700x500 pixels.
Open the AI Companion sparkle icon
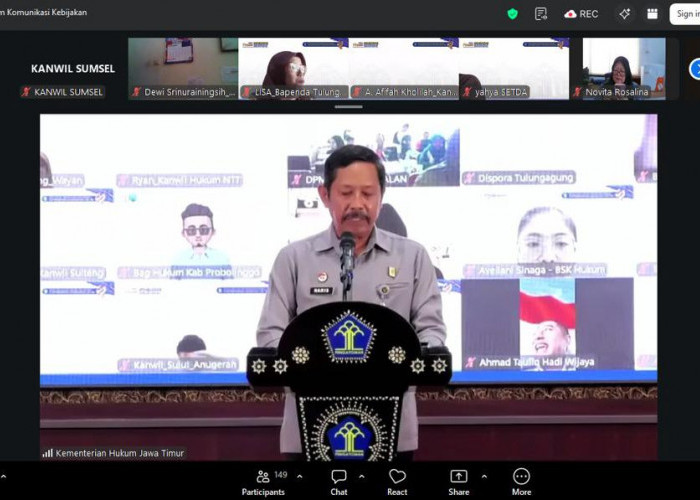click(625, 14)
